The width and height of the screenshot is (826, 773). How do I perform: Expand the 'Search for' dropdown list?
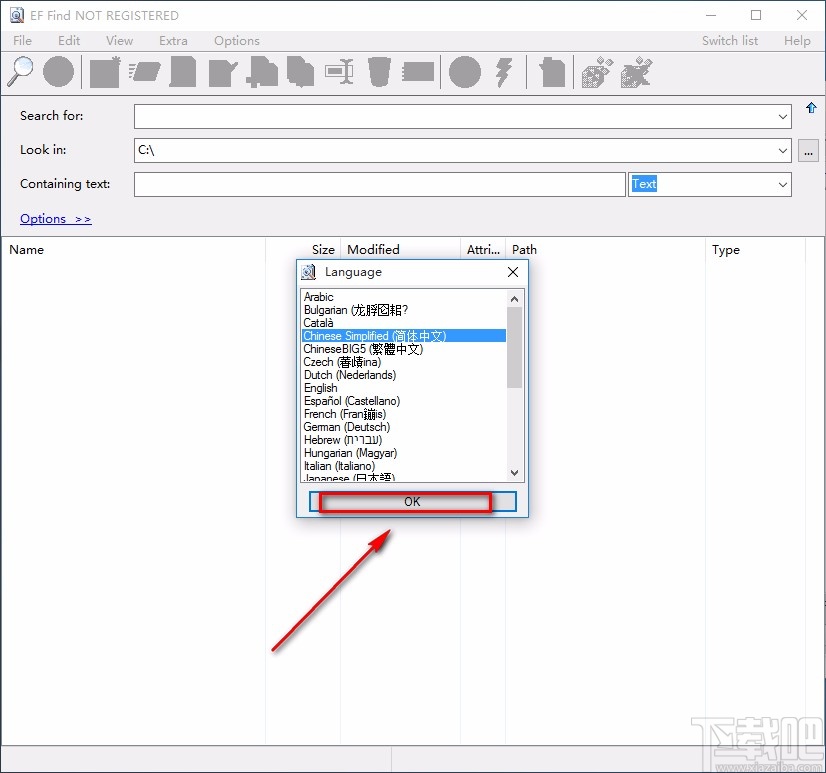click(782, 117)
